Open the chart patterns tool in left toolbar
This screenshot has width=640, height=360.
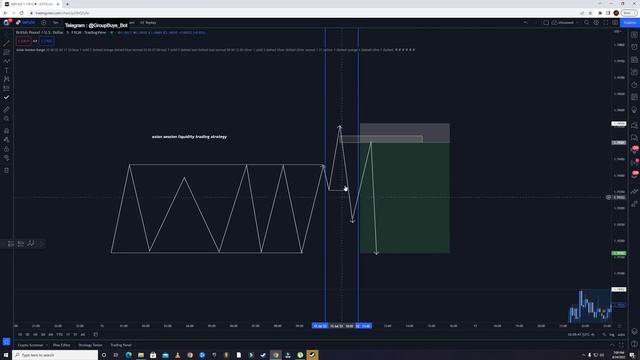(6, 79)
